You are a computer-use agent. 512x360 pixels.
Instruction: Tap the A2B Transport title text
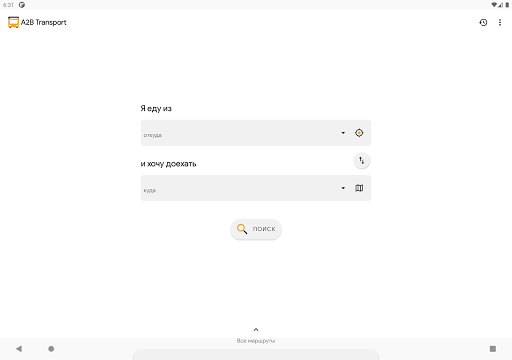(x=44, y=22)
